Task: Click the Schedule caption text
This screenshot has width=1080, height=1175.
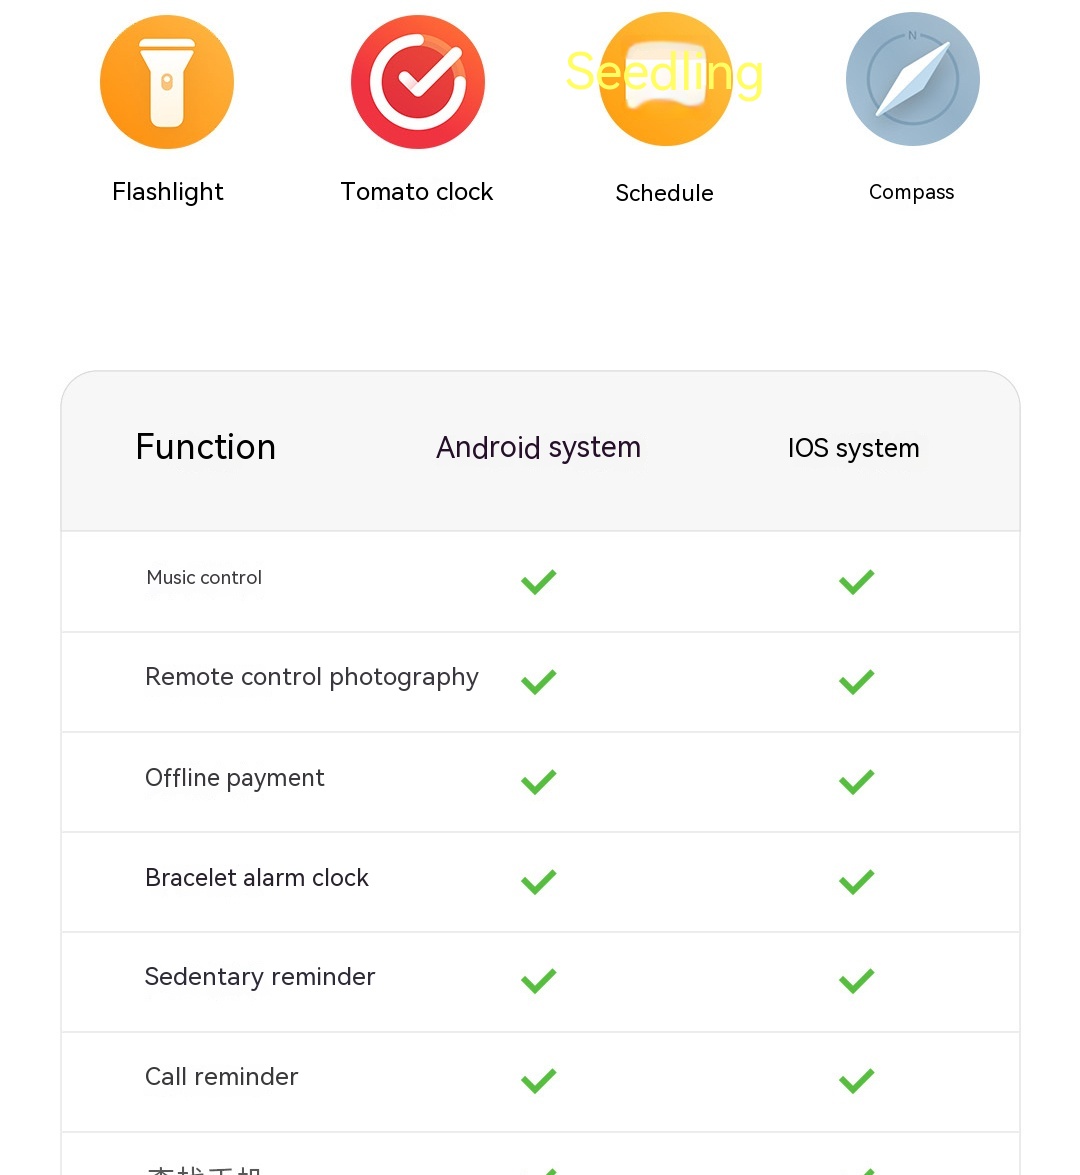Action: tap(665, 193)
